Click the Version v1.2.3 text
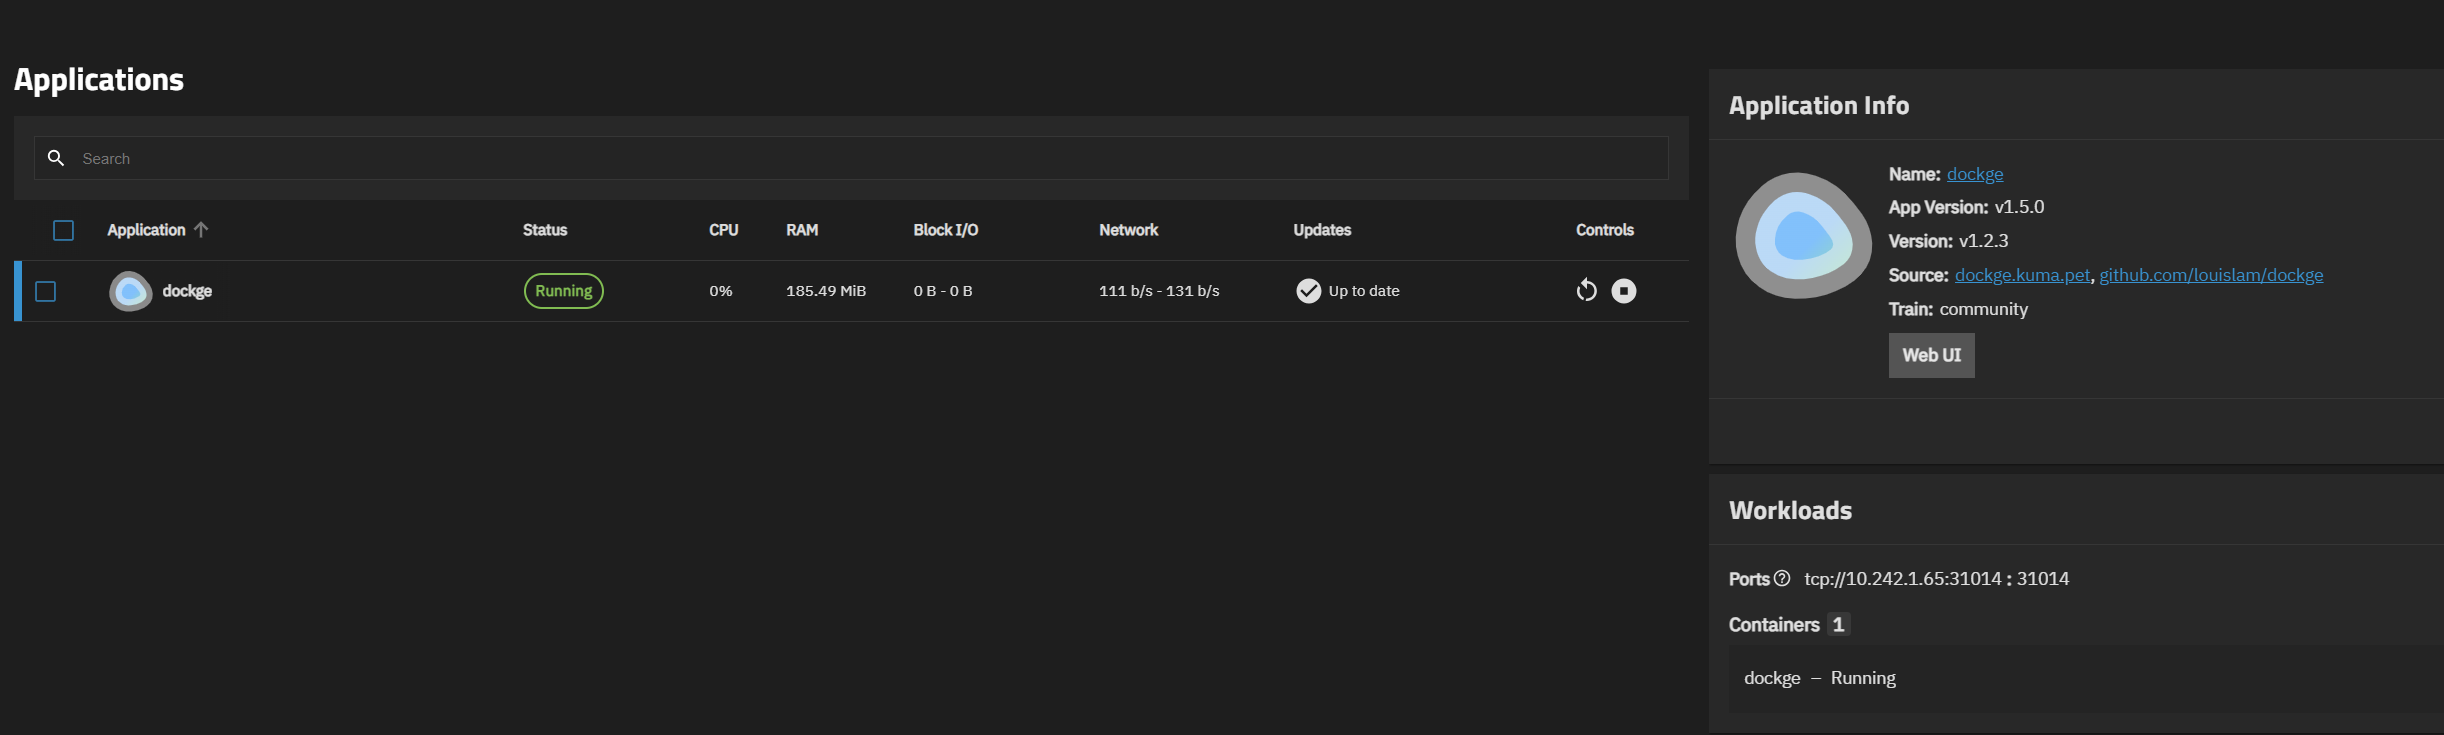Viewport: 2444px width, 735px height. click(x=1948, y=241)
